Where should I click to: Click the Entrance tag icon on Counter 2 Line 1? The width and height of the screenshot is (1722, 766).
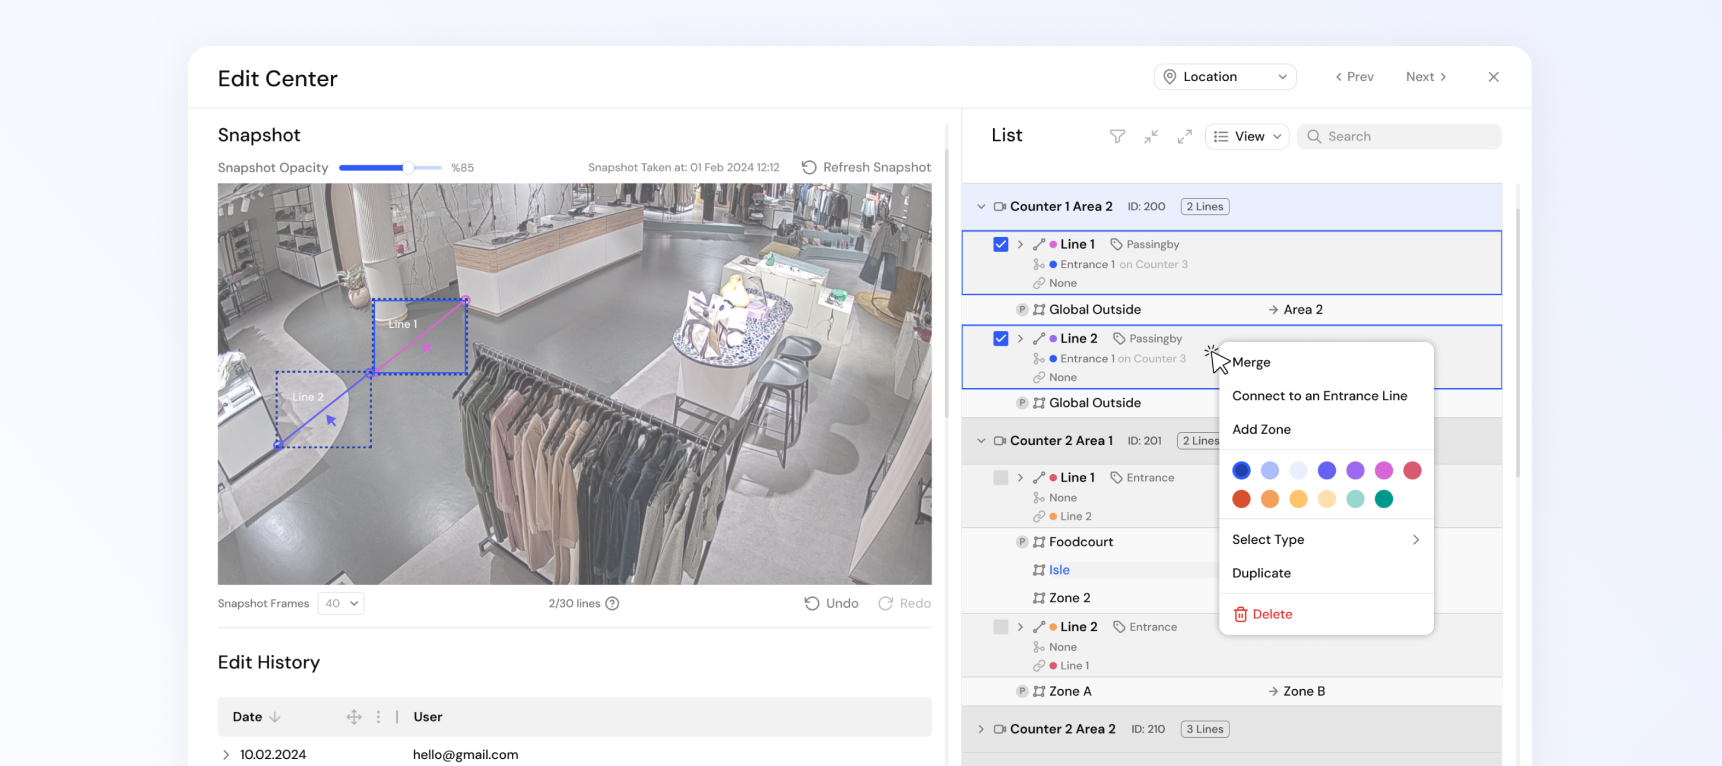click(1116, 478)
